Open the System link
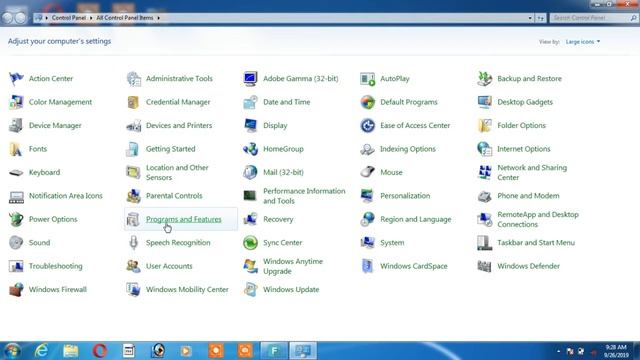640x360 pixels. pyautogui.click(x=392, y=242)
